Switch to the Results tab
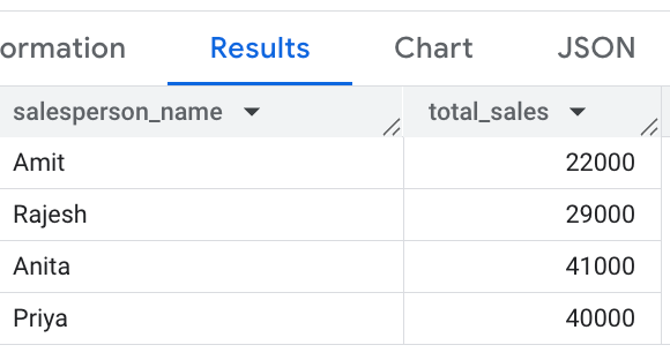 point(260,48)
